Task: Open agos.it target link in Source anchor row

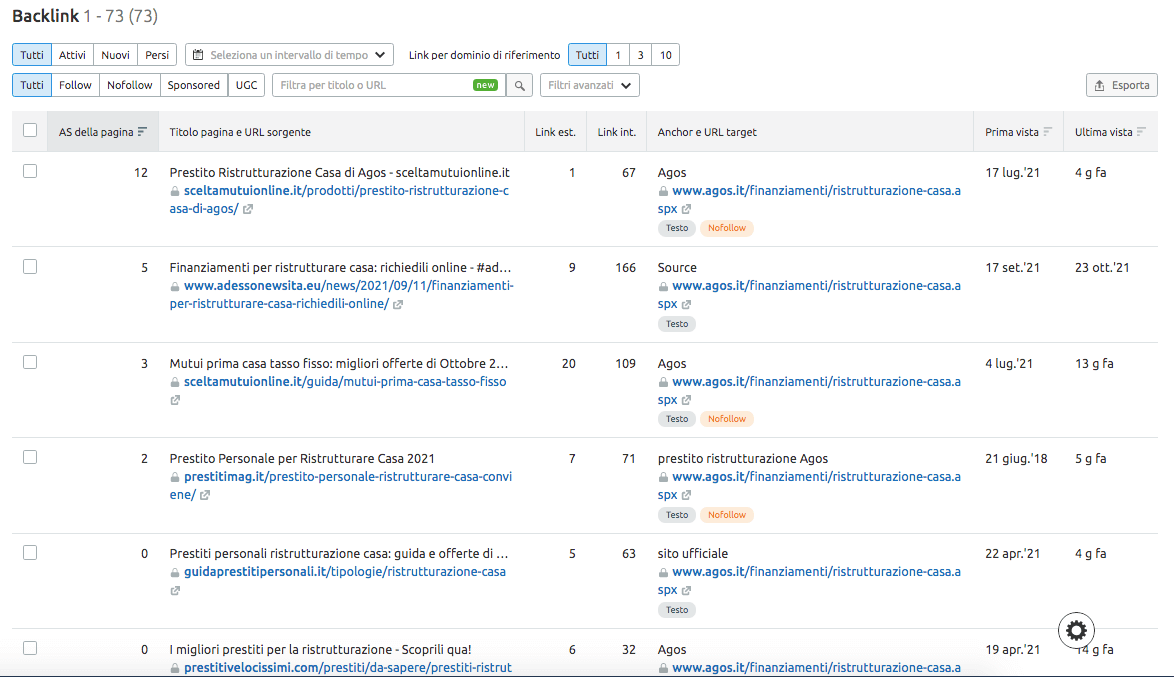Action: point(809,295)
